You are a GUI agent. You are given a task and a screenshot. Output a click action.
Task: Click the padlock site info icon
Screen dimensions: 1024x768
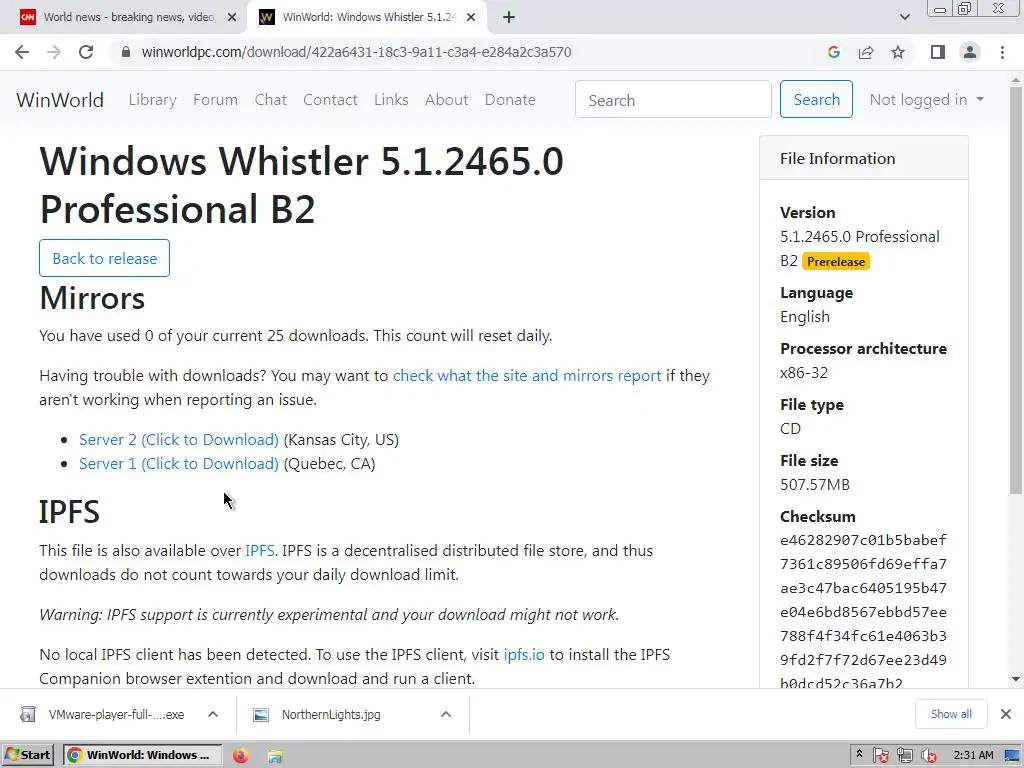point(126,52)
